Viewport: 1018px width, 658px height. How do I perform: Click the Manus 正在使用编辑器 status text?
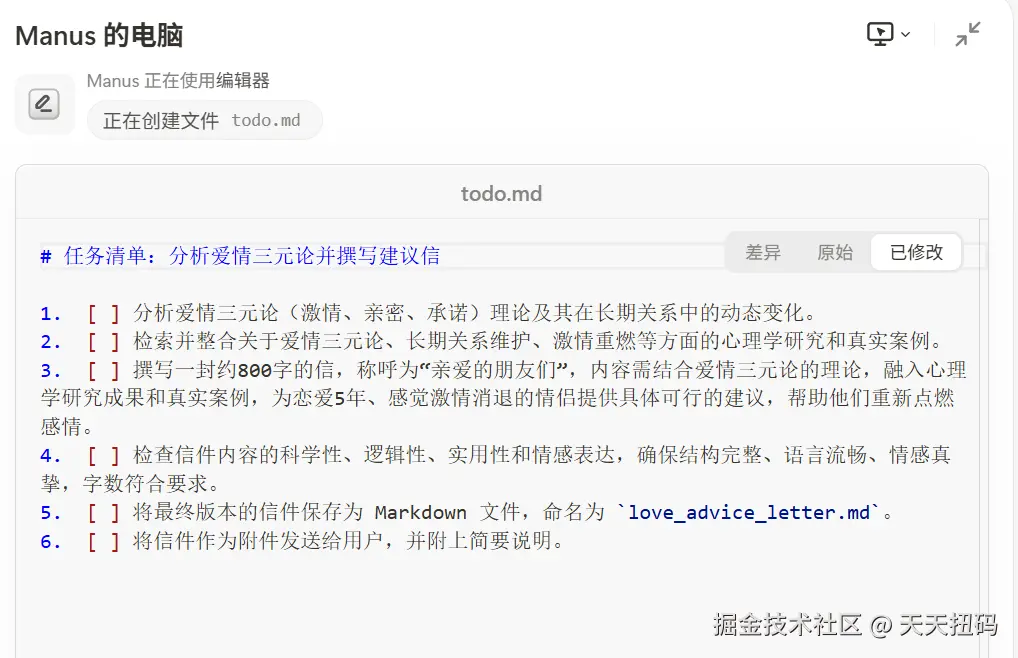[x=178, y=80]
